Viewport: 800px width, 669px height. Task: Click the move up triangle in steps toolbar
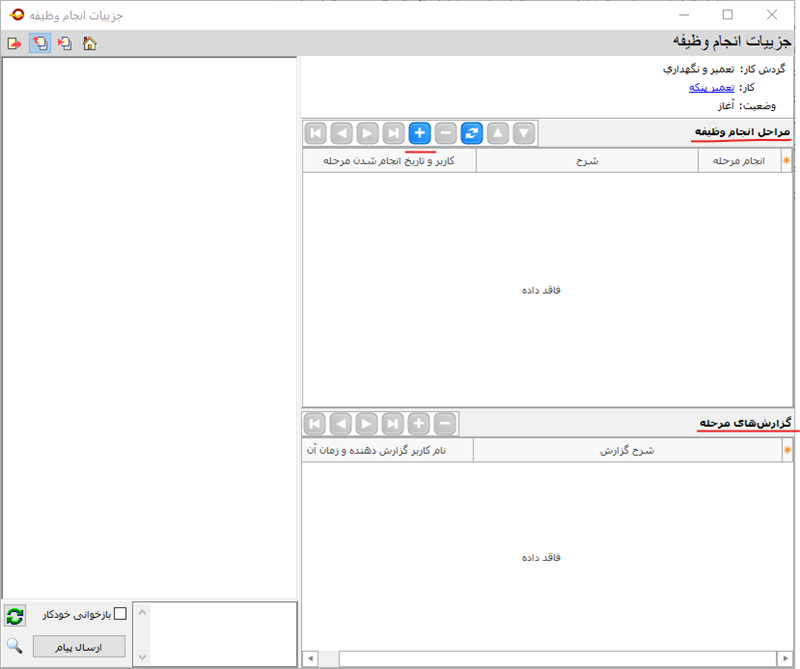[x=497, y=133]
